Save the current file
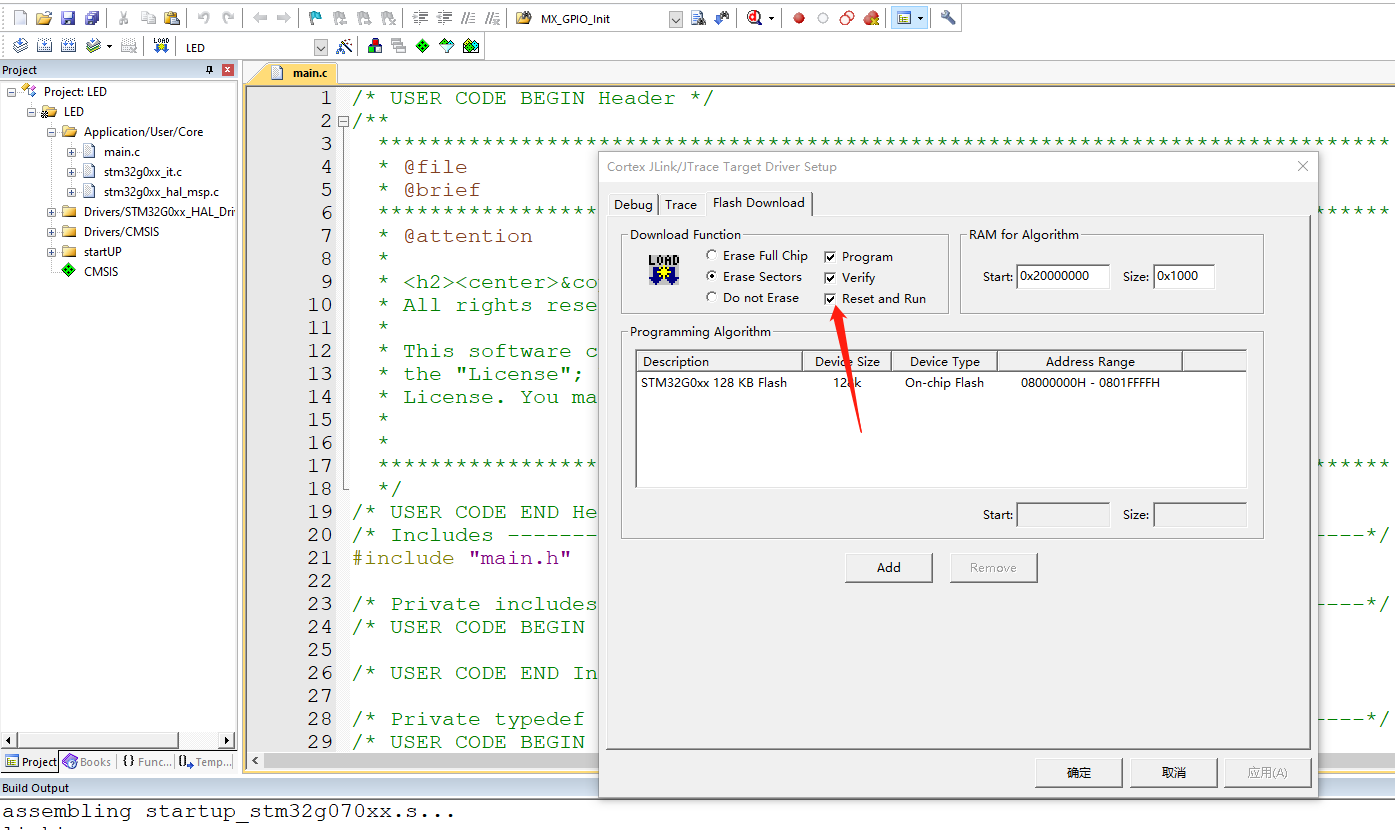 click(x=68, y=18)
